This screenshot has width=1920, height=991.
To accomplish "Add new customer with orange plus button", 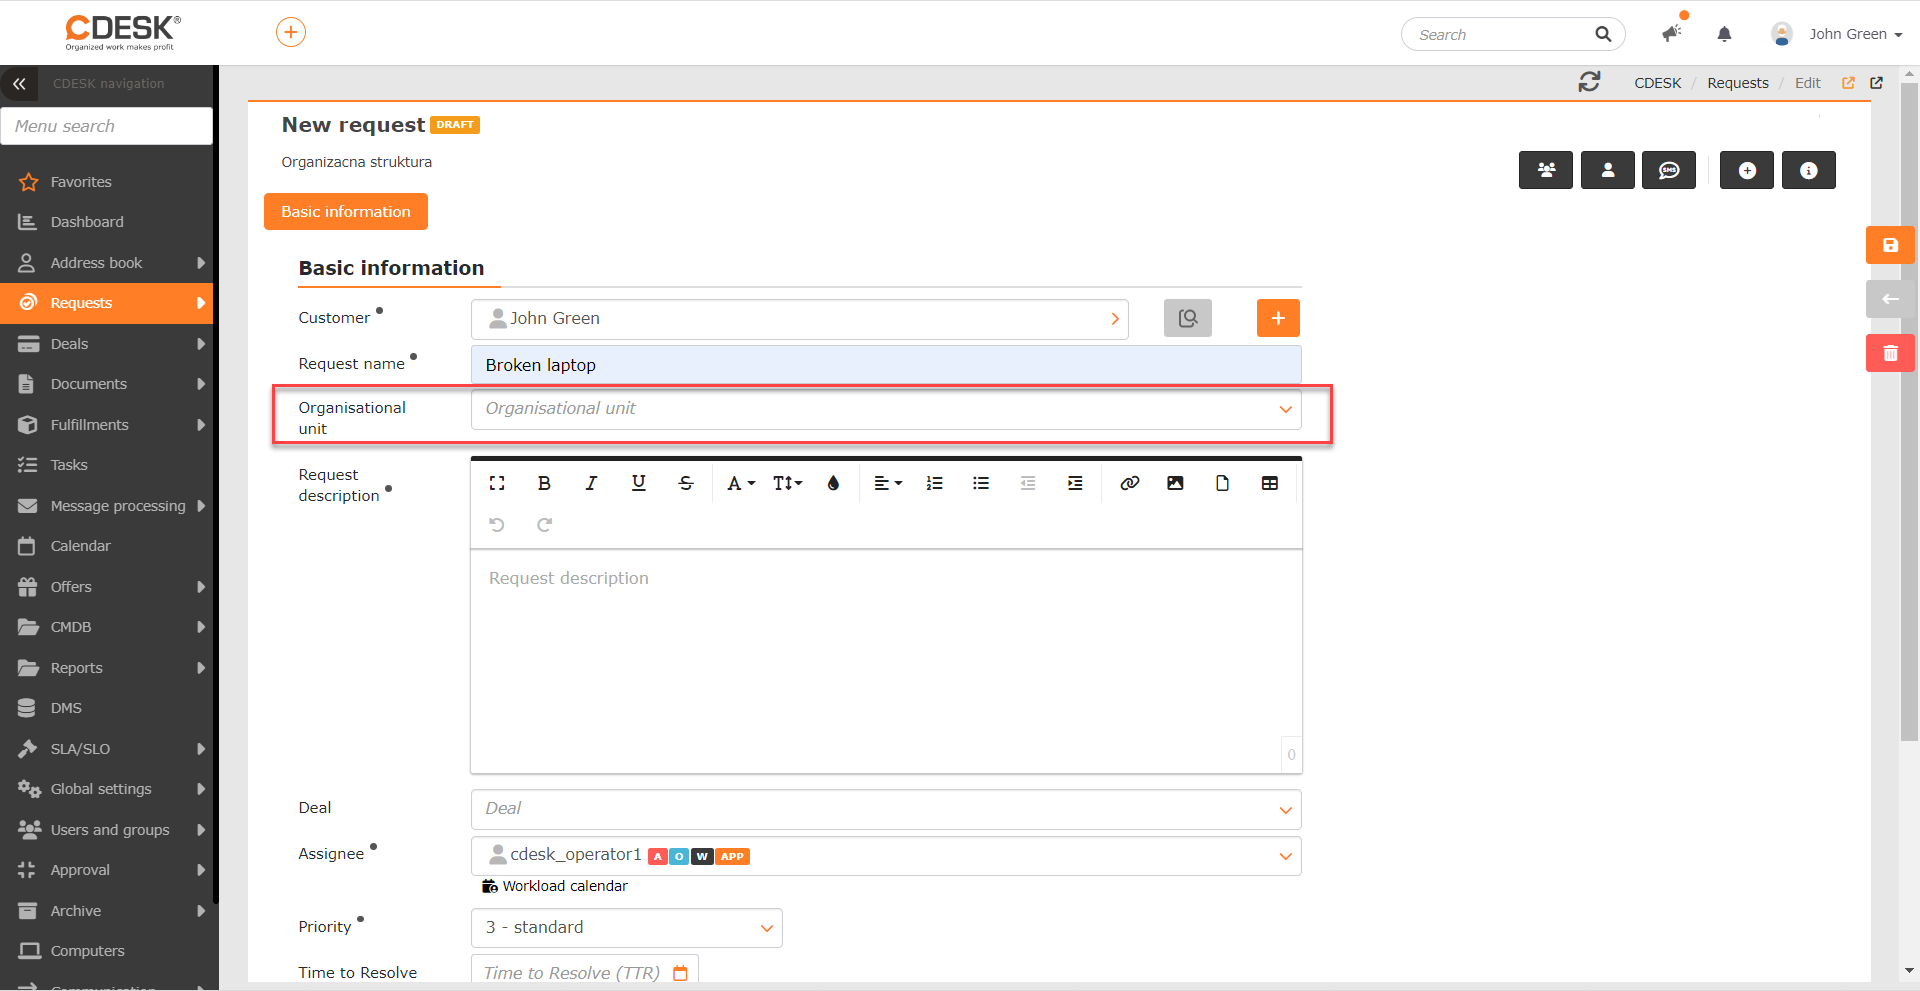I will 1278,318.
